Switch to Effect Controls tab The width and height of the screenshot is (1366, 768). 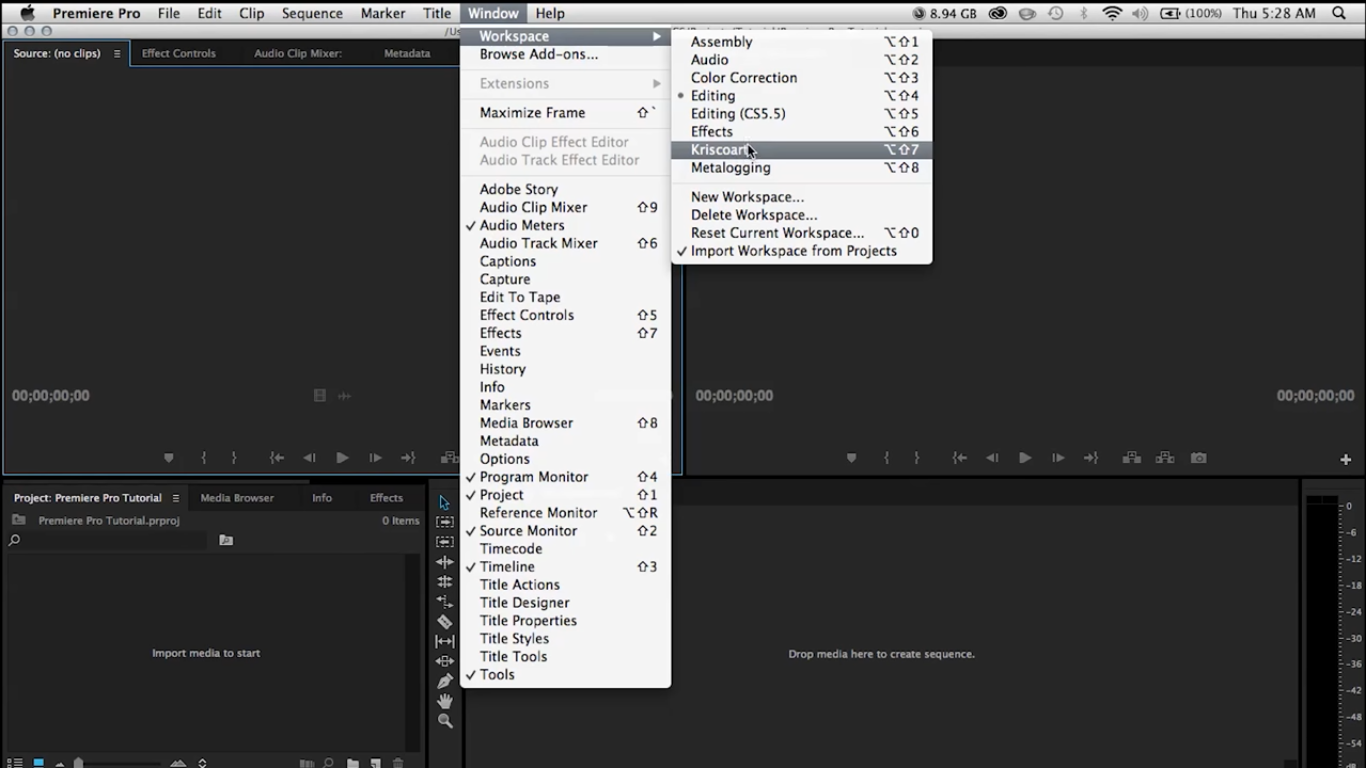(x=179, y=54)
